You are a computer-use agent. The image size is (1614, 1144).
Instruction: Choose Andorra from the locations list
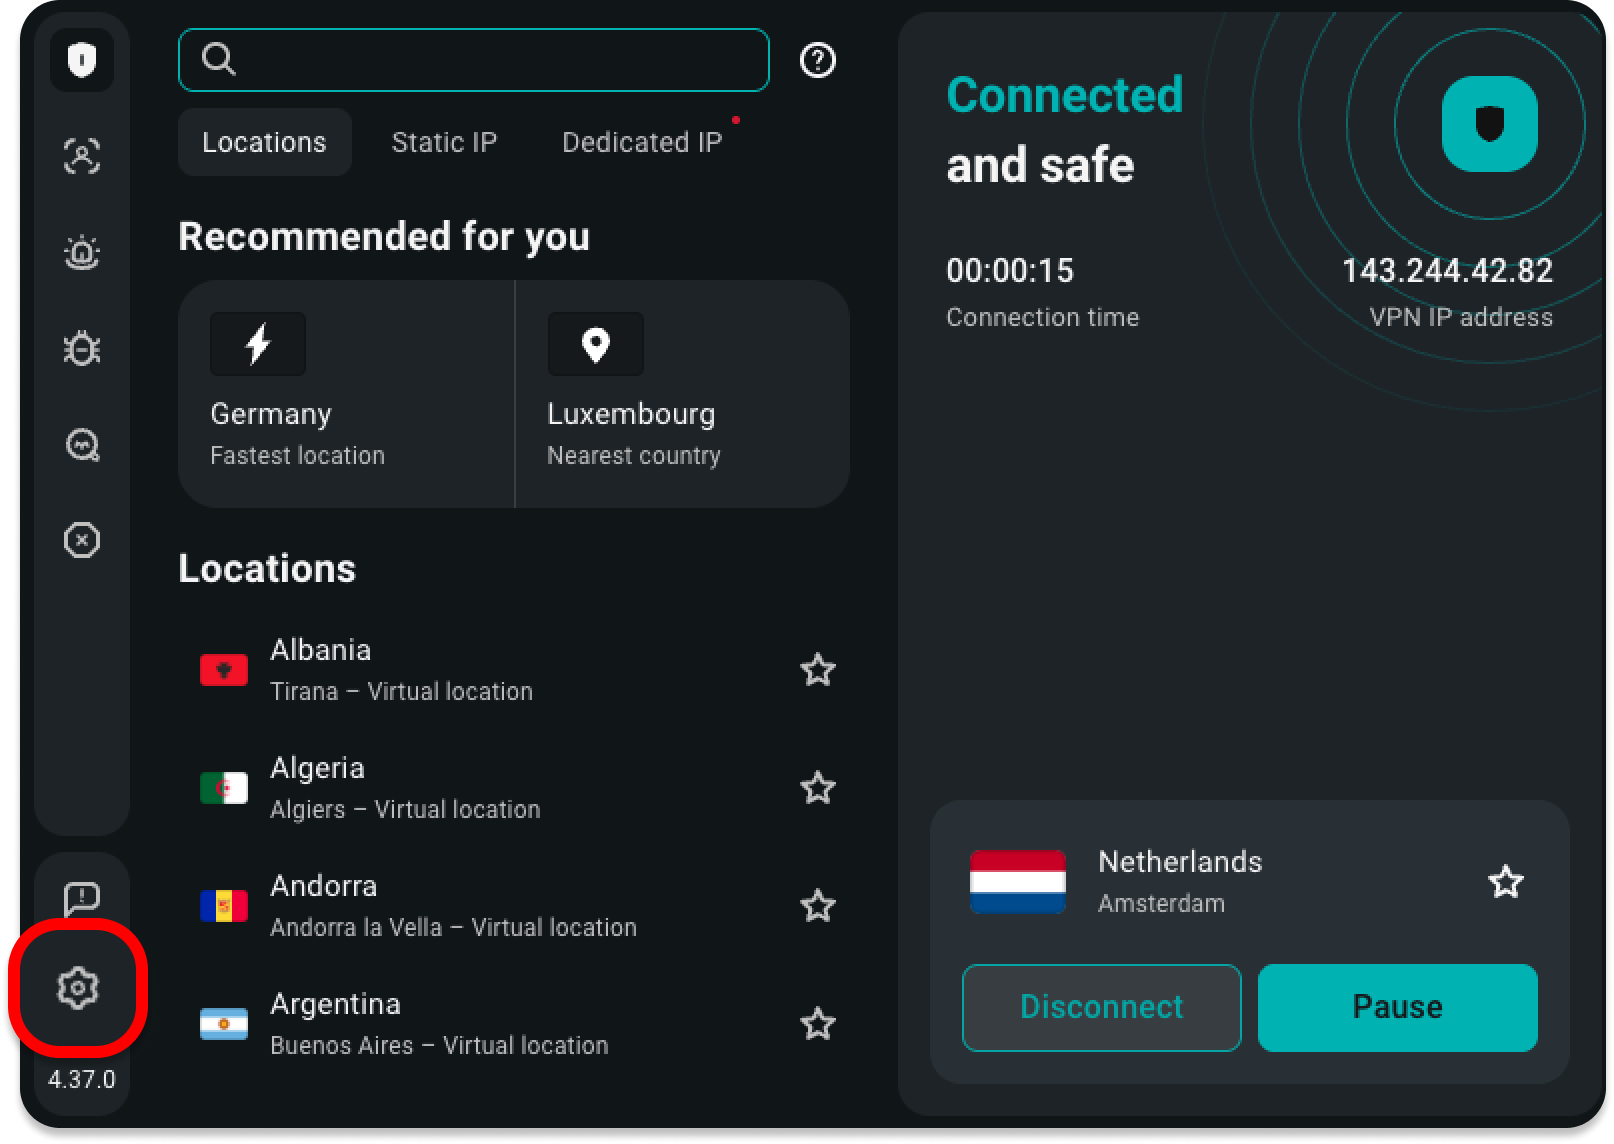tap(450, 906)
